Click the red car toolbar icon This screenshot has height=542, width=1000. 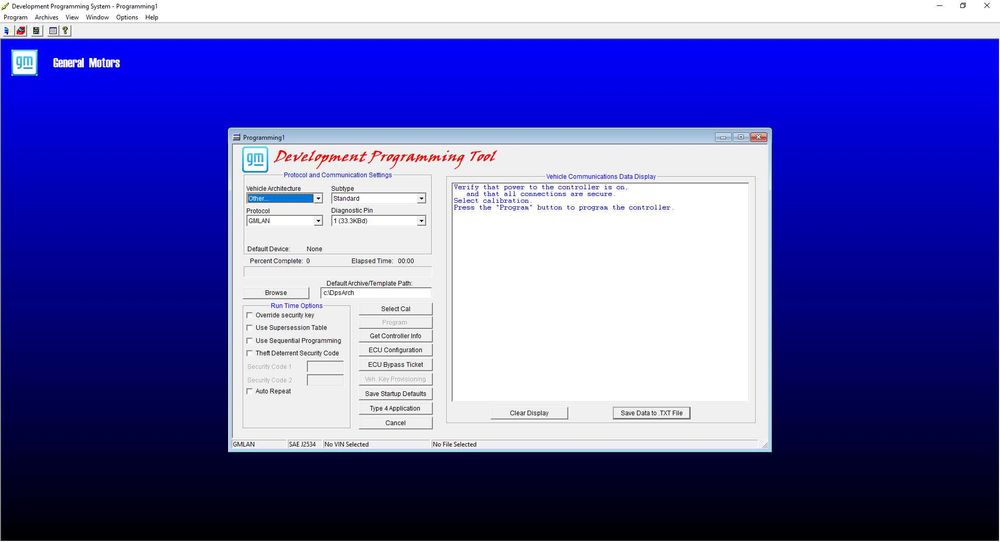pos(21,31)
